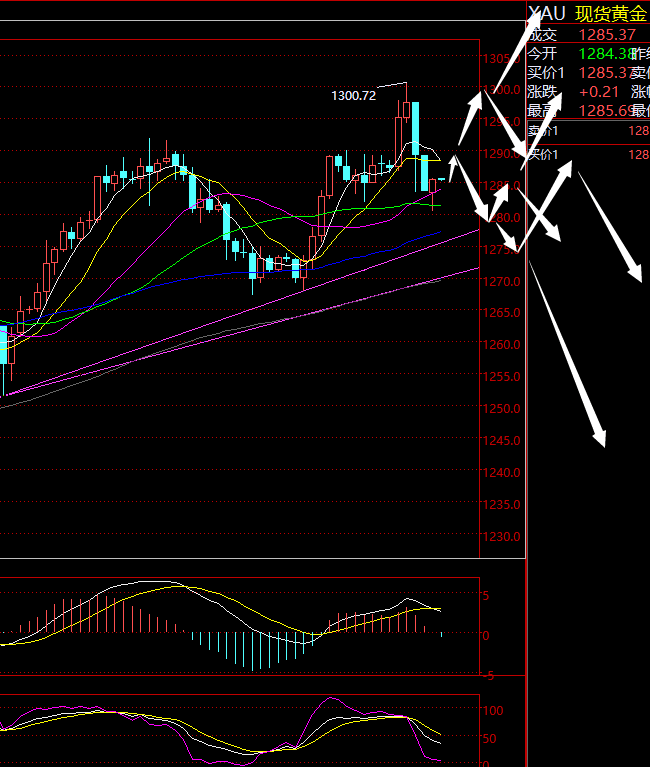The width and height of the screenshot is (650, 767).
Task: Click the 1250.0 price axis label
Action: [501, 408]
